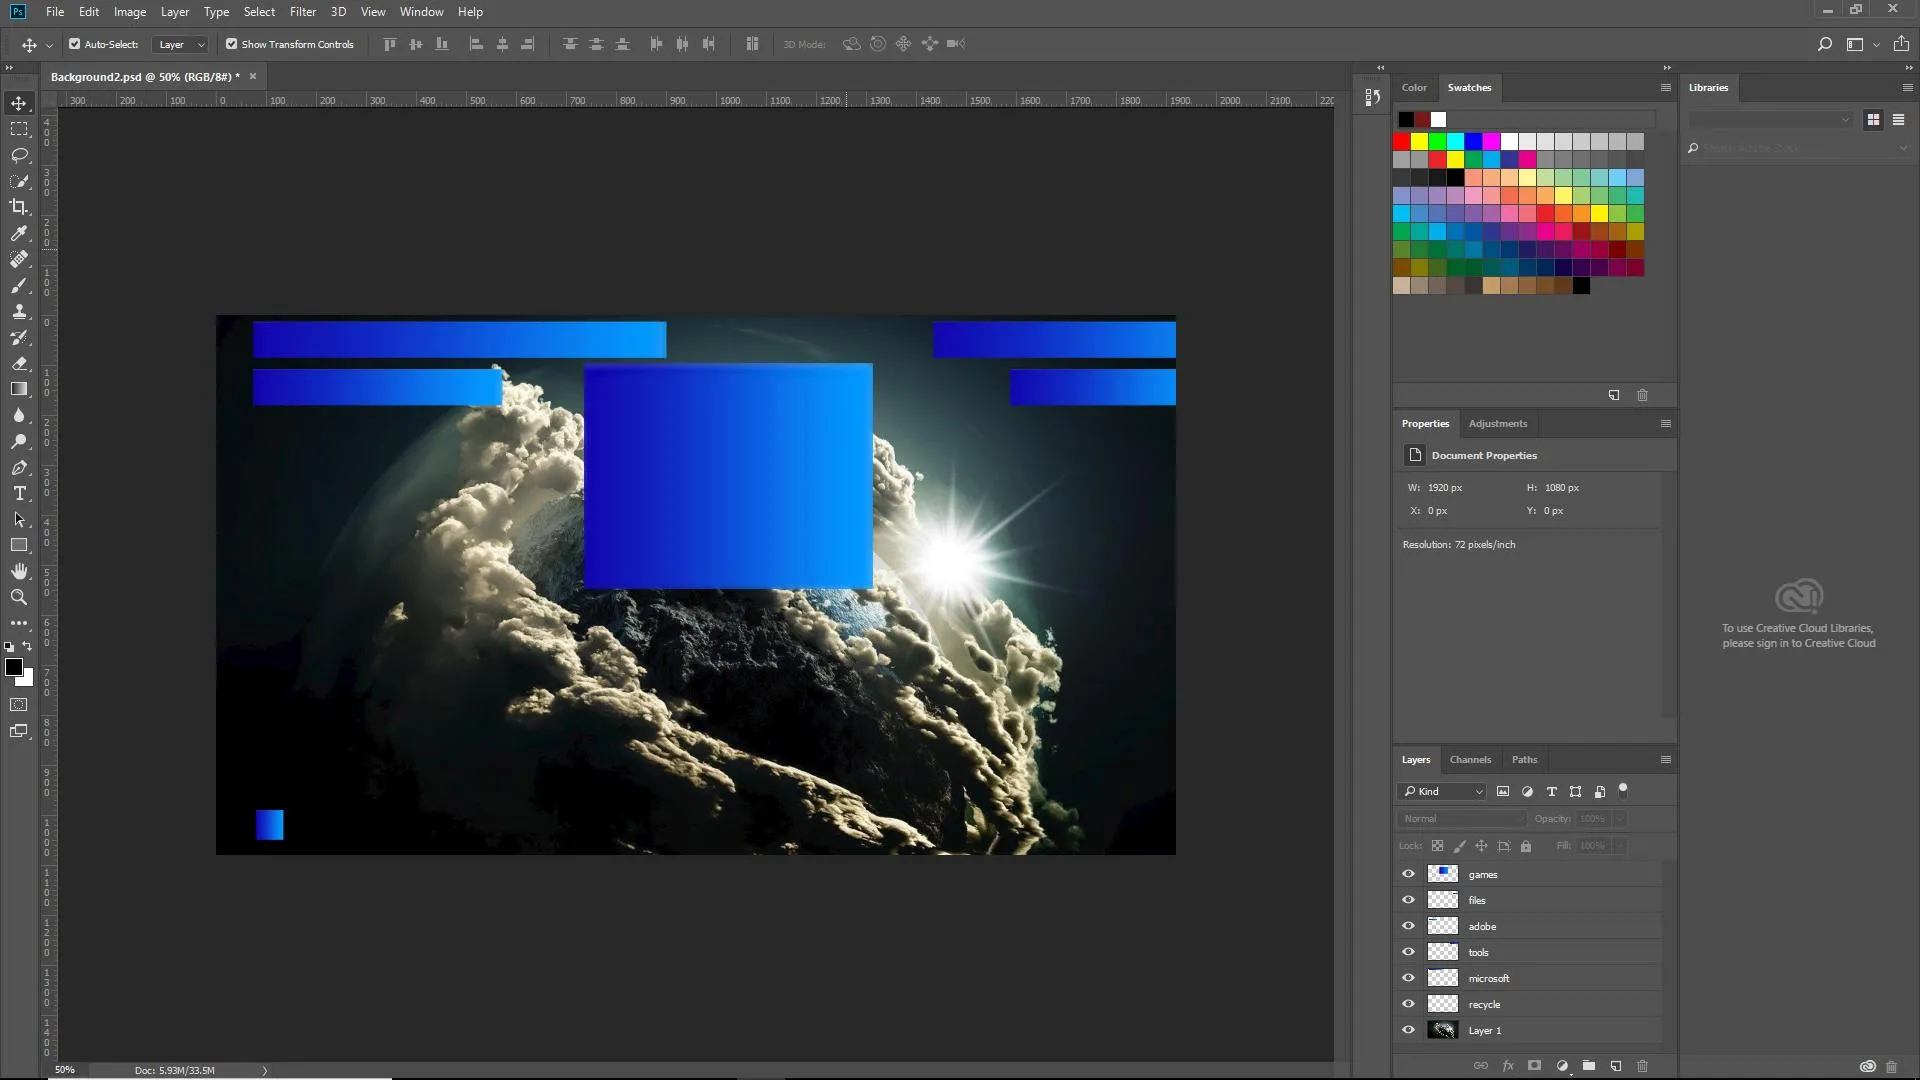
Task: Select the Horizontal Type tool
Action: pos(19,493)
